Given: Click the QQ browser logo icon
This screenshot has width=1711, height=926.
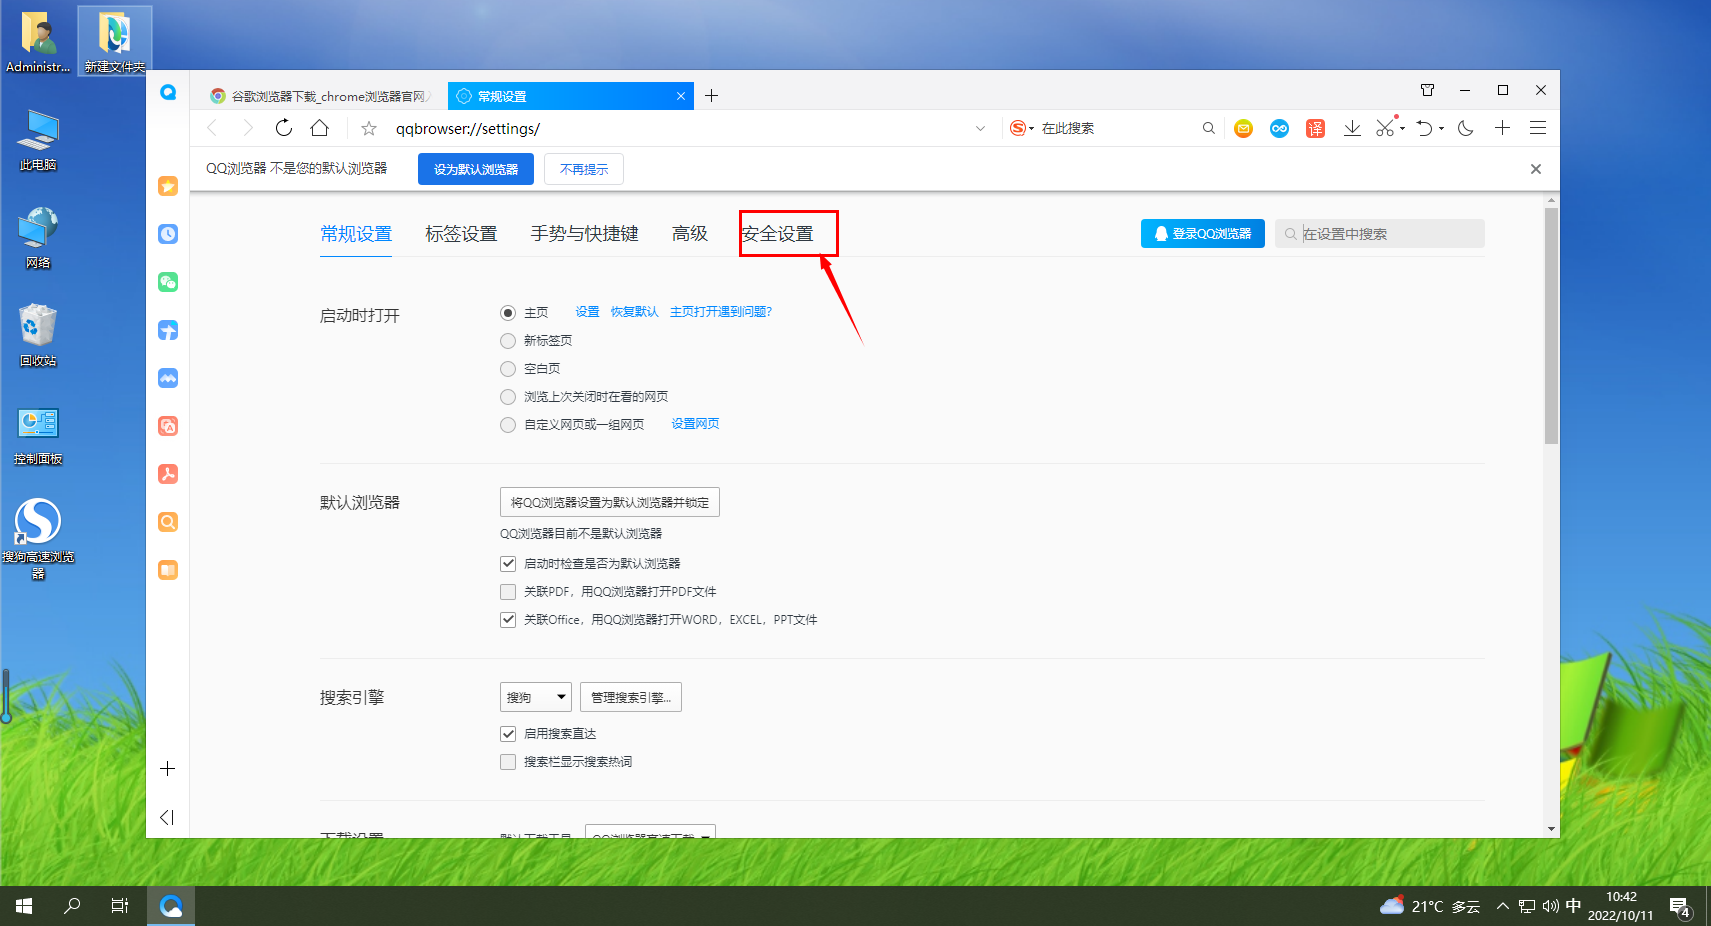Looking at the screenshot, I should pos(168,92).
